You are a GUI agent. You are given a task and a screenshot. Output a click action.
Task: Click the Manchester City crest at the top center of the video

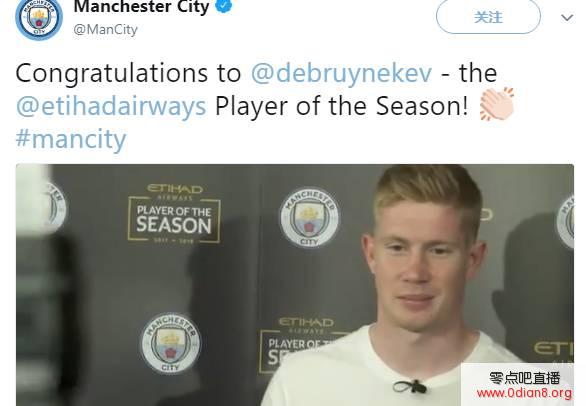(x=309, y=218)
